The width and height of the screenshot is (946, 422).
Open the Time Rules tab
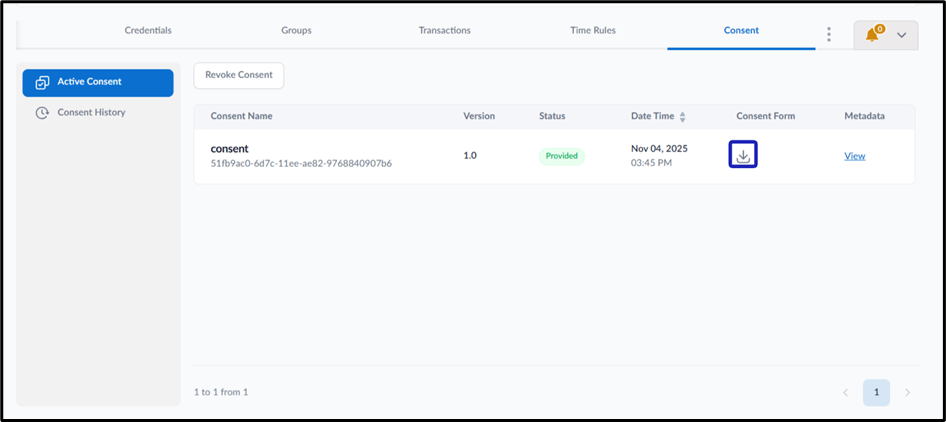pyautogui.click(x=593, y=30)
